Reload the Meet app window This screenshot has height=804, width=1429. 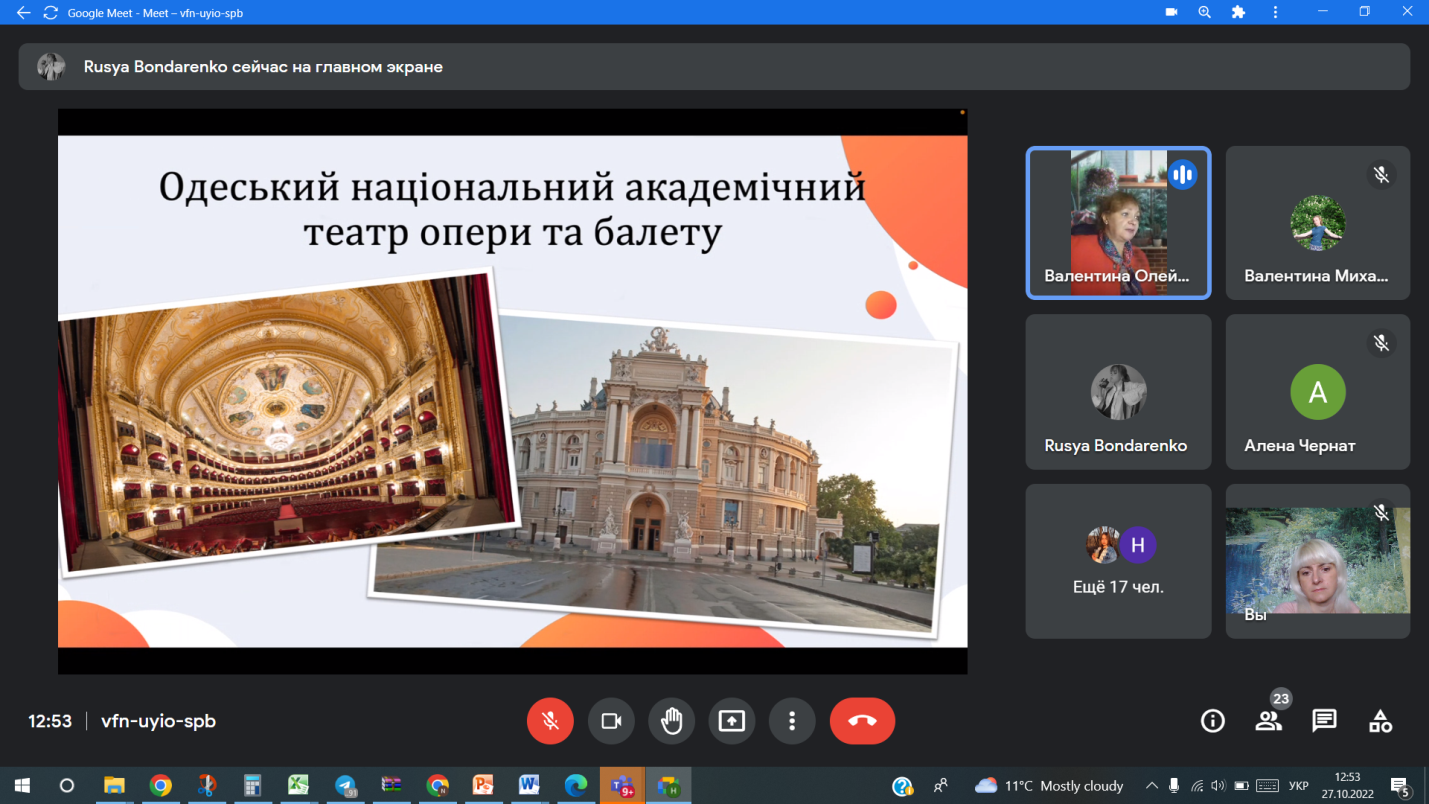pyautogui.click(x=50, y=13)
